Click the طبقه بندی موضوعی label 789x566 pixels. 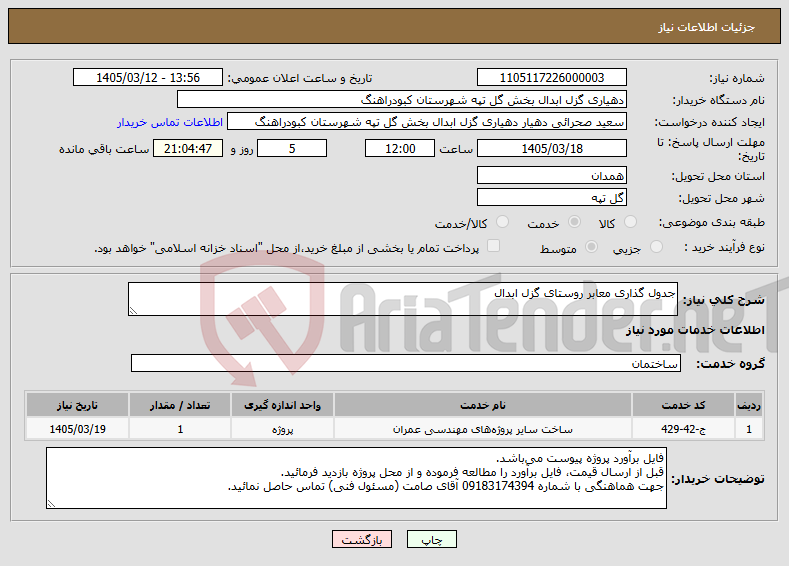(x=712, y=222)
